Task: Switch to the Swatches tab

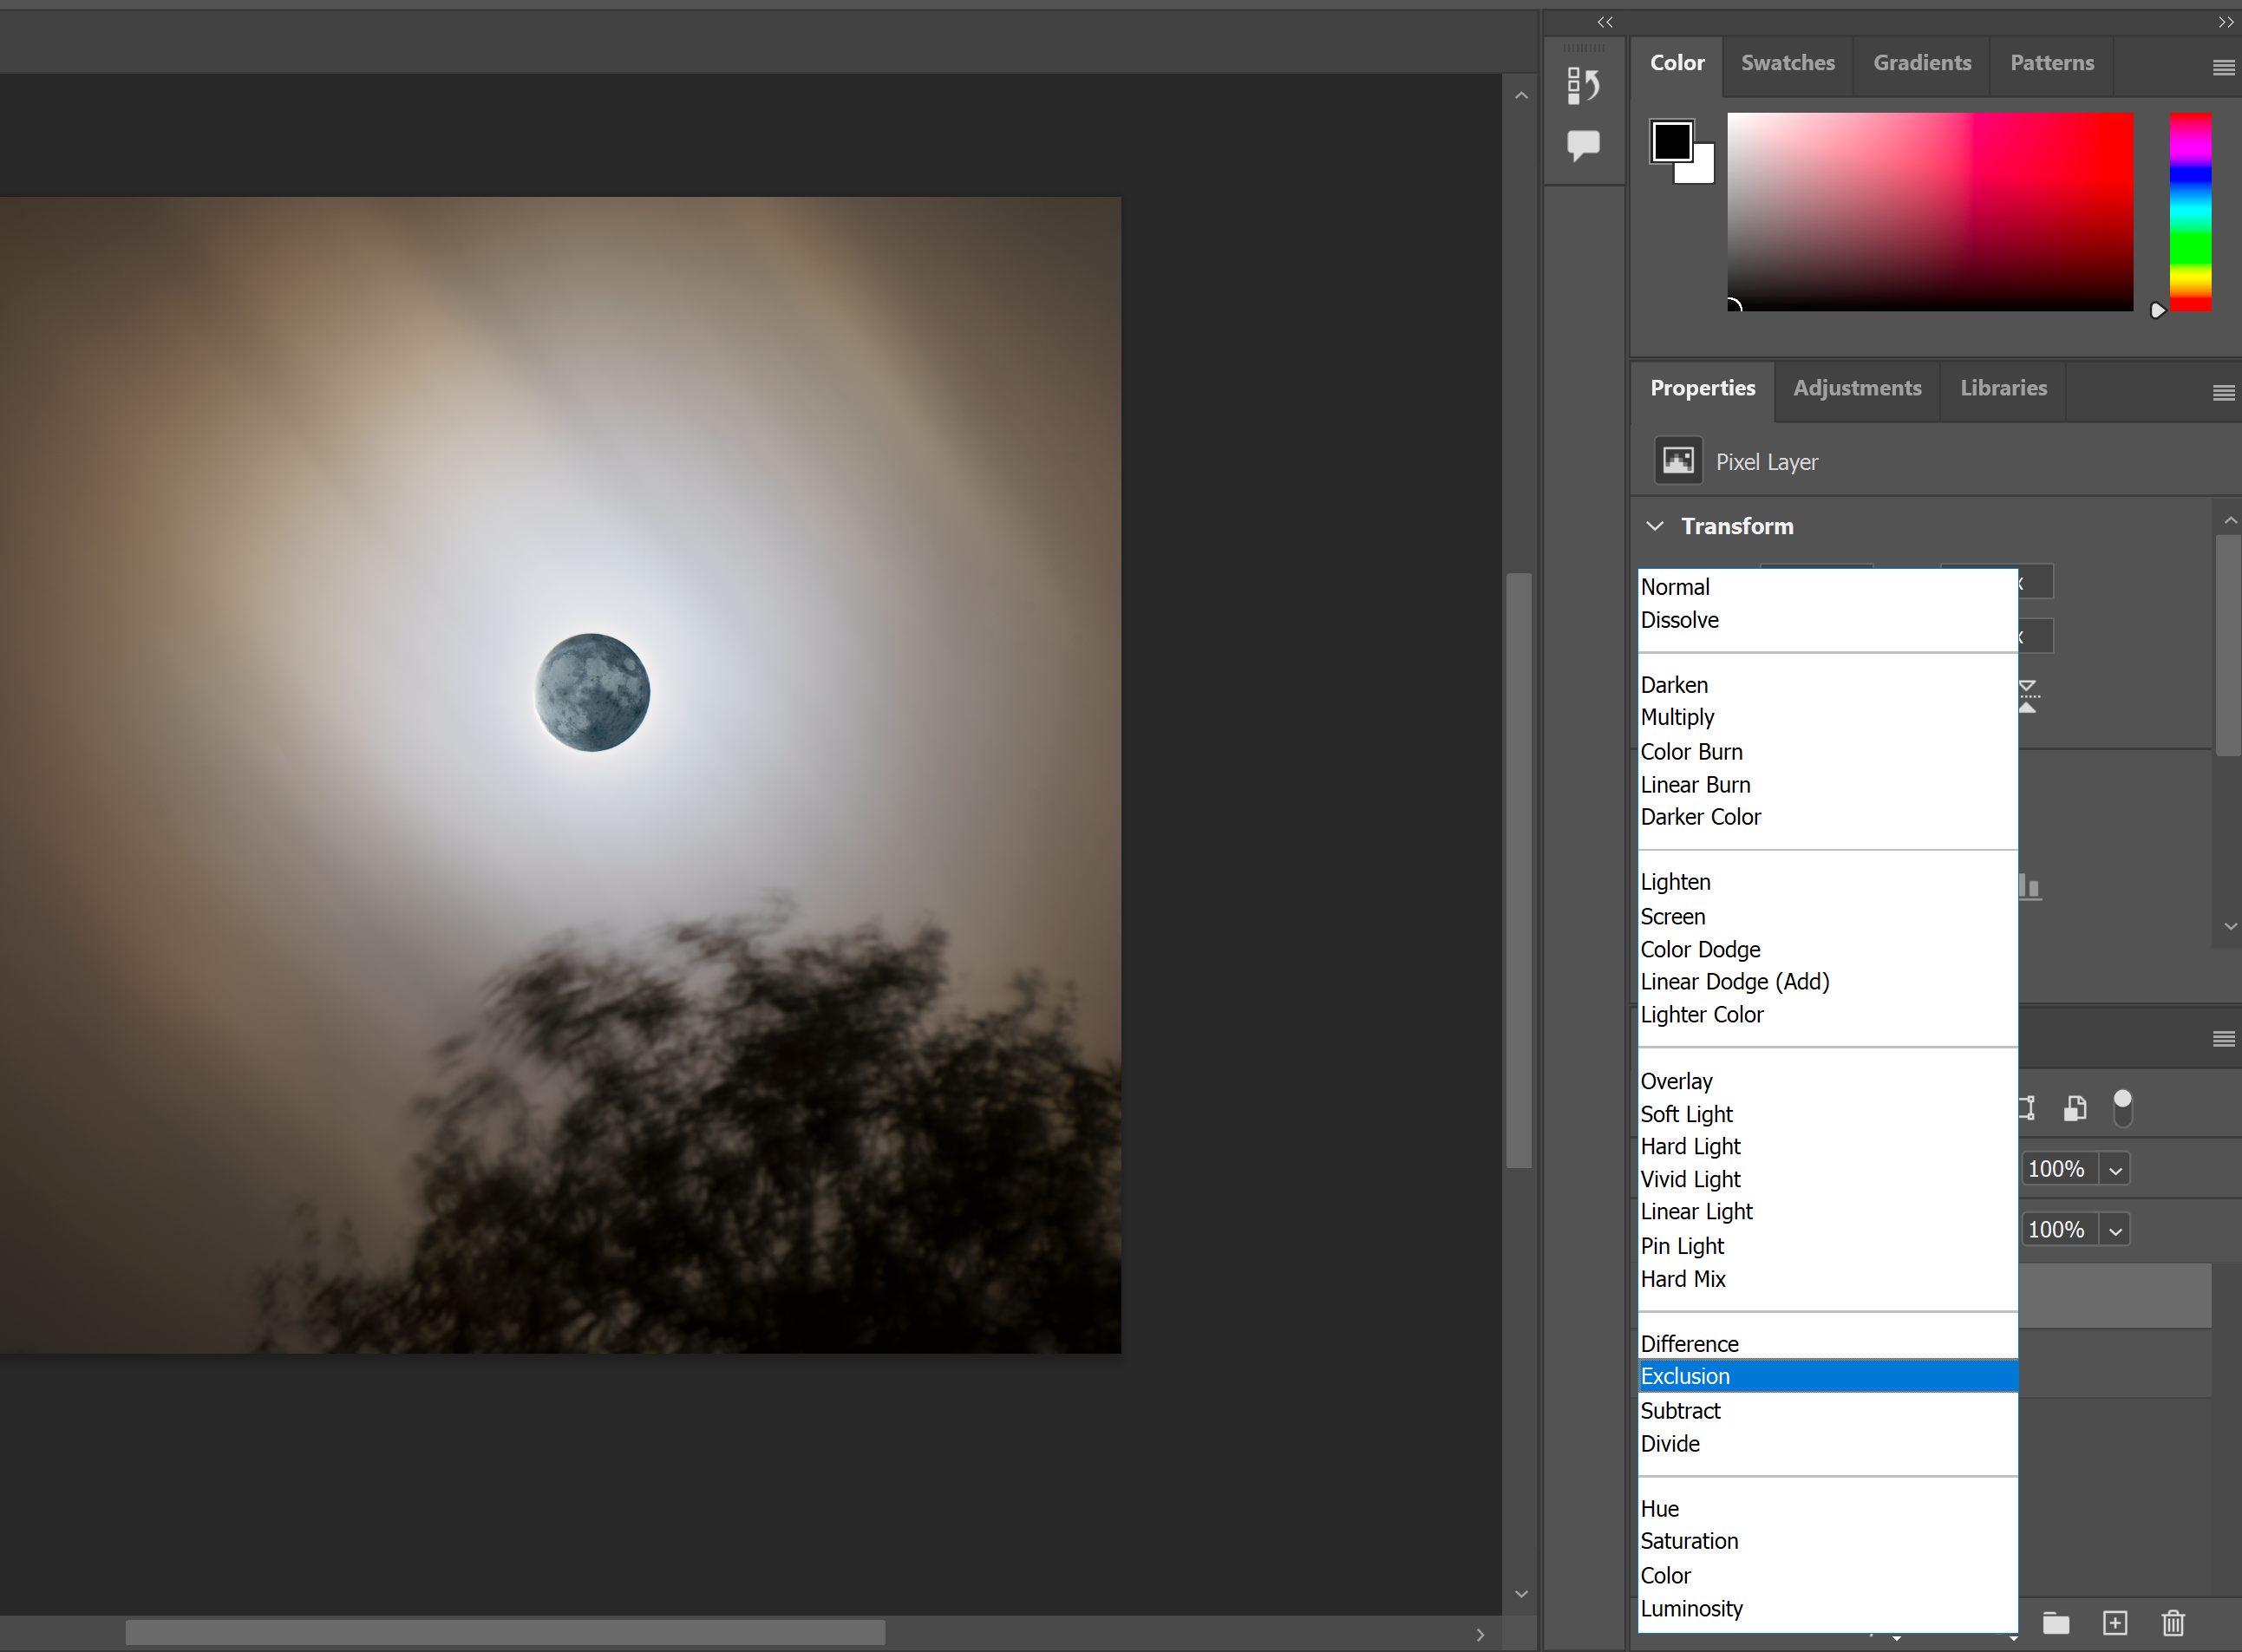Action: pyautogui.click(x=1788, y=63)
